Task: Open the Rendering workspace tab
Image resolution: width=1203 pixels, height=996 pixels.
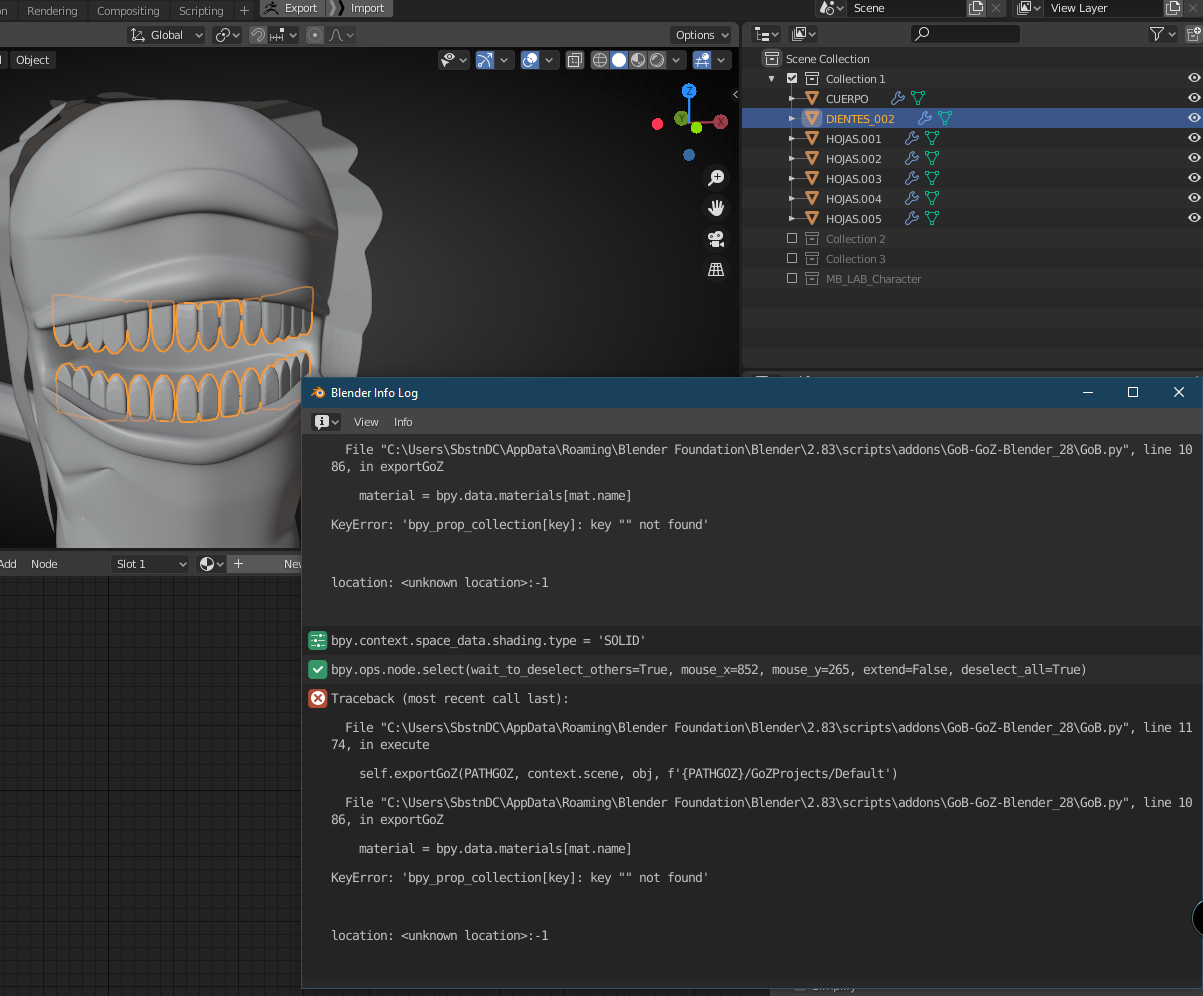Action: tap(52, 10)
